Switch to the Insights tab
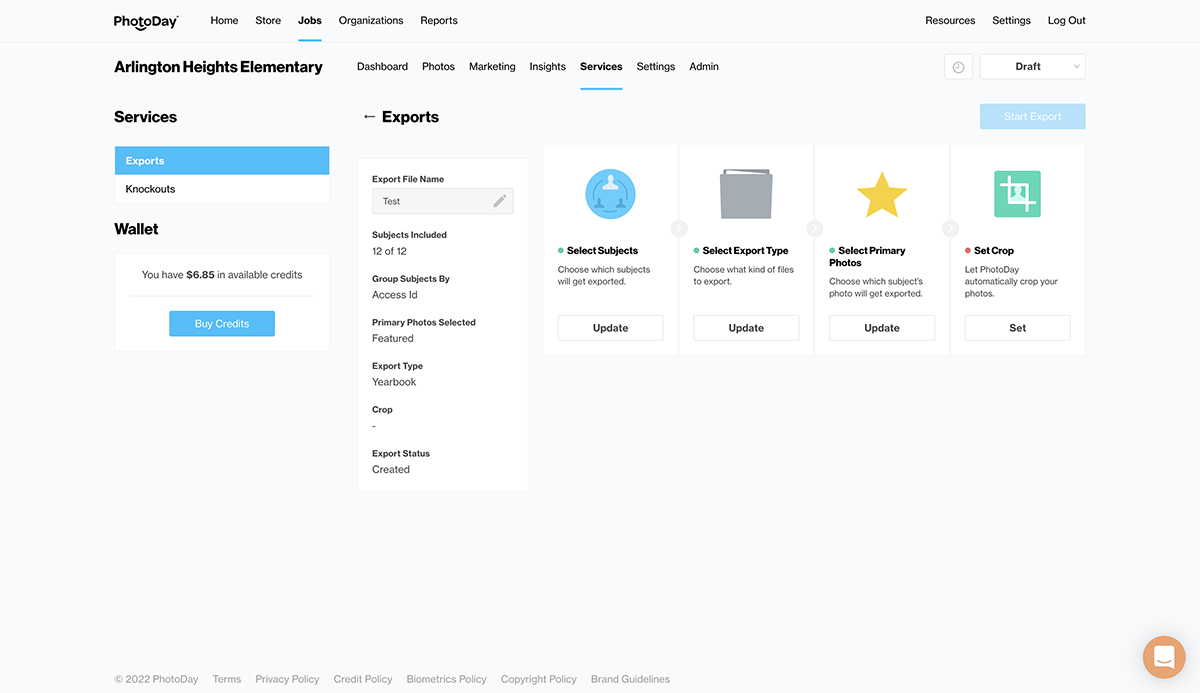The height and width of the screenshot is (693, 1200). 548,67
